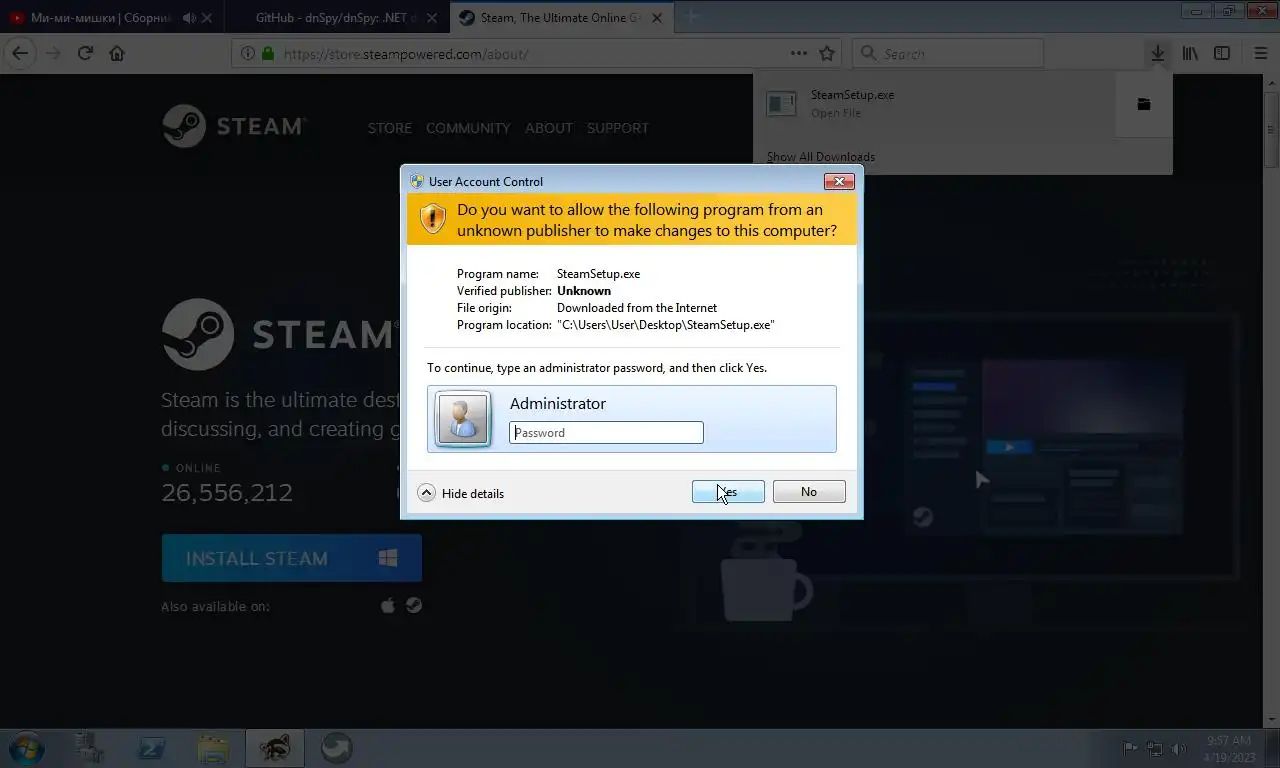Open Server Manager taskbar icon
Screen dimensions: 1280x768
[x=89, y=748]
